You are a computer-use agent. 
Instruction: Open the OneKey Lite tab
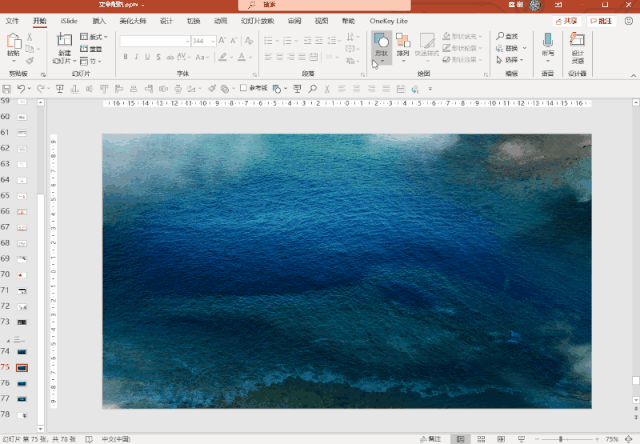[389, 21]
